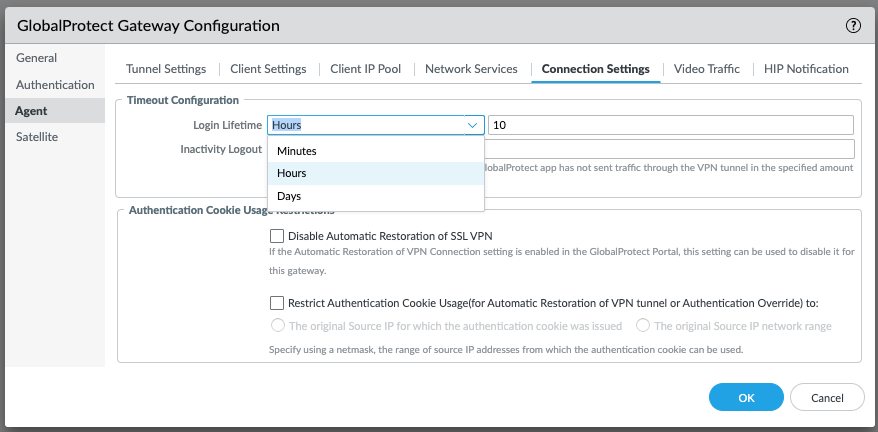Click the Login Lifetime value field
The width and height of the screenshot is (878, 432).
point(670,125)
